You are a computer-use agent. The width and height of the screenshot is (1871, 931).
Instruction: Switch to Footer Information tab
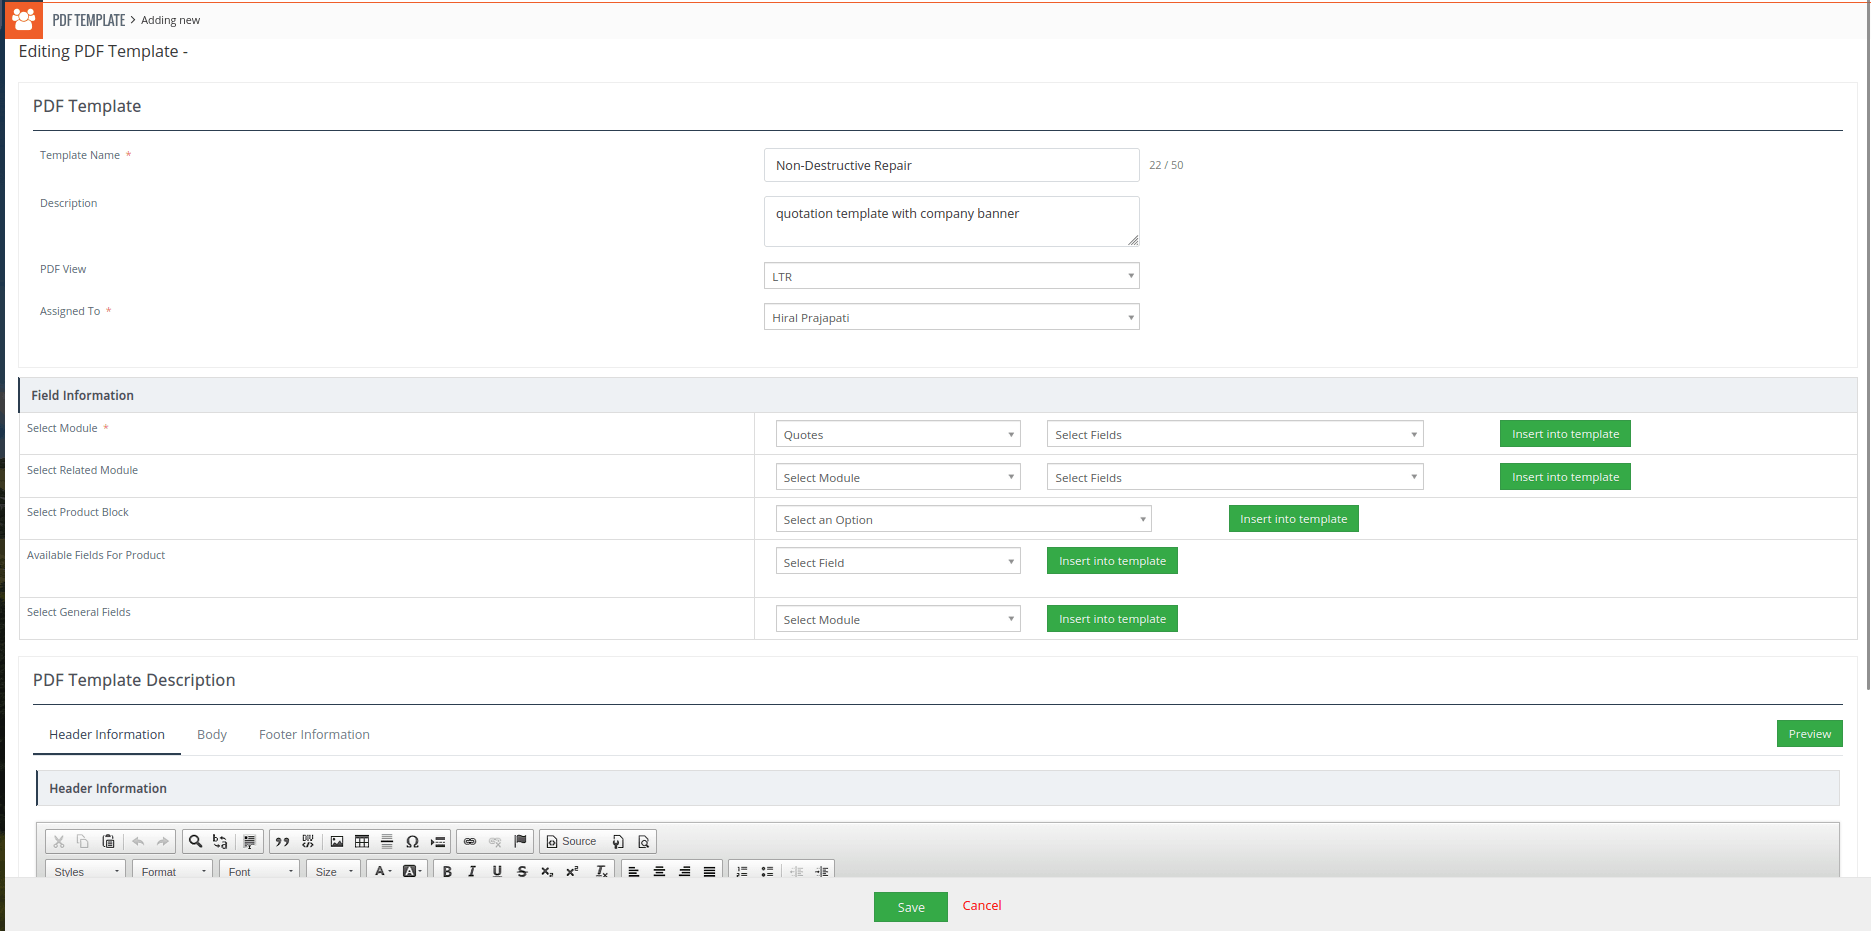click(314, 734)
